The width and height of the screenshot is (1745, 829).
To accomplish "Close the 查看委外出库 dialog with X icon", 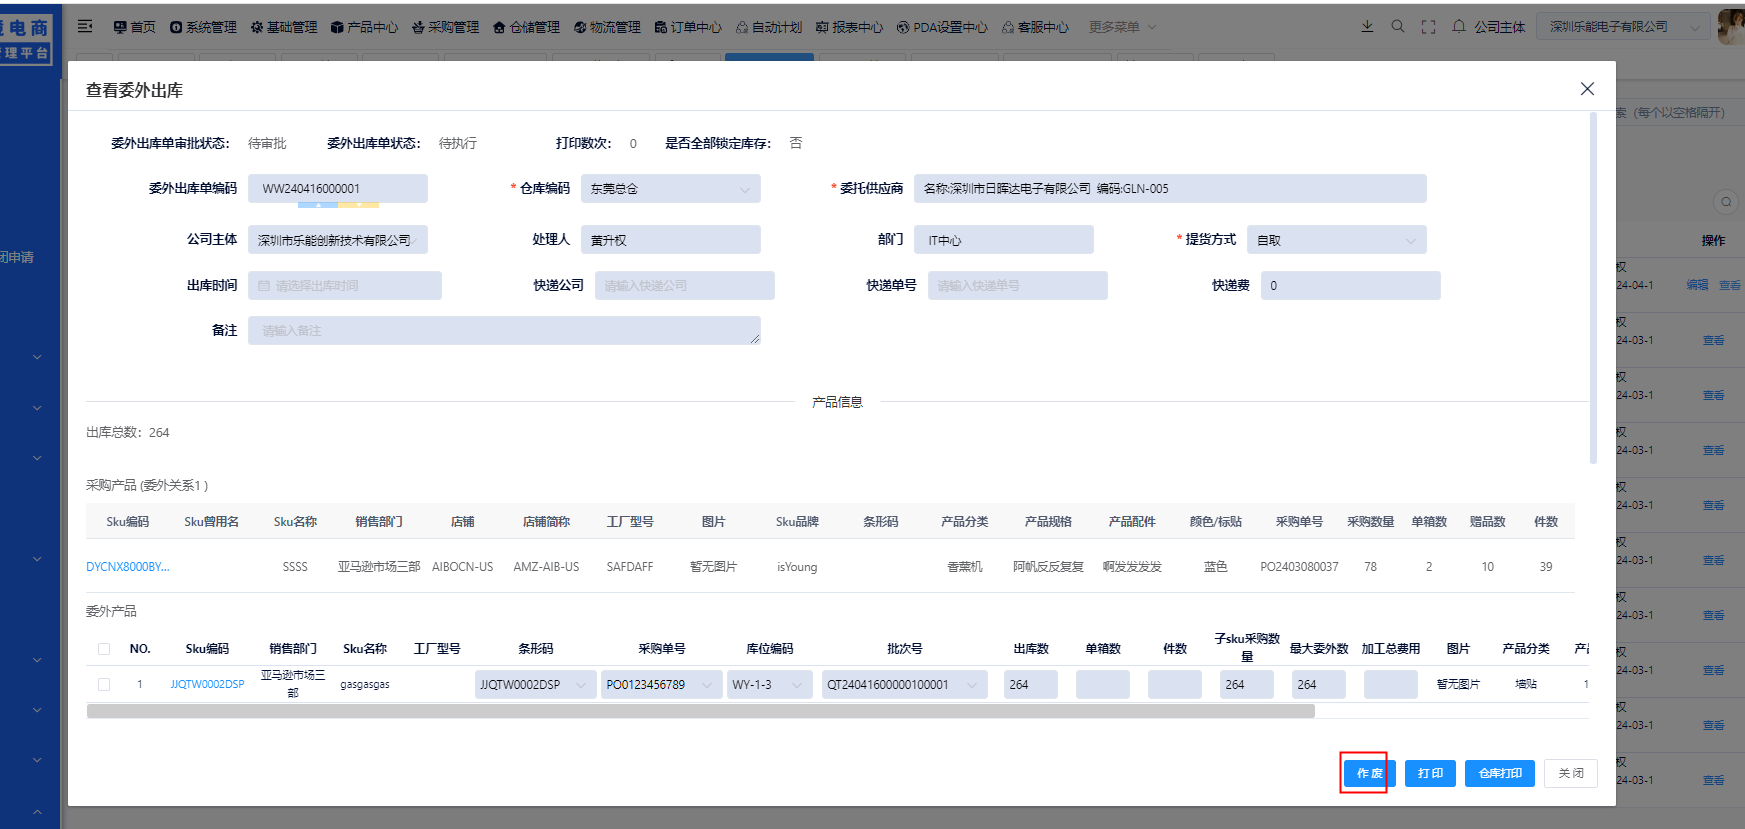I will (1587, 89).
